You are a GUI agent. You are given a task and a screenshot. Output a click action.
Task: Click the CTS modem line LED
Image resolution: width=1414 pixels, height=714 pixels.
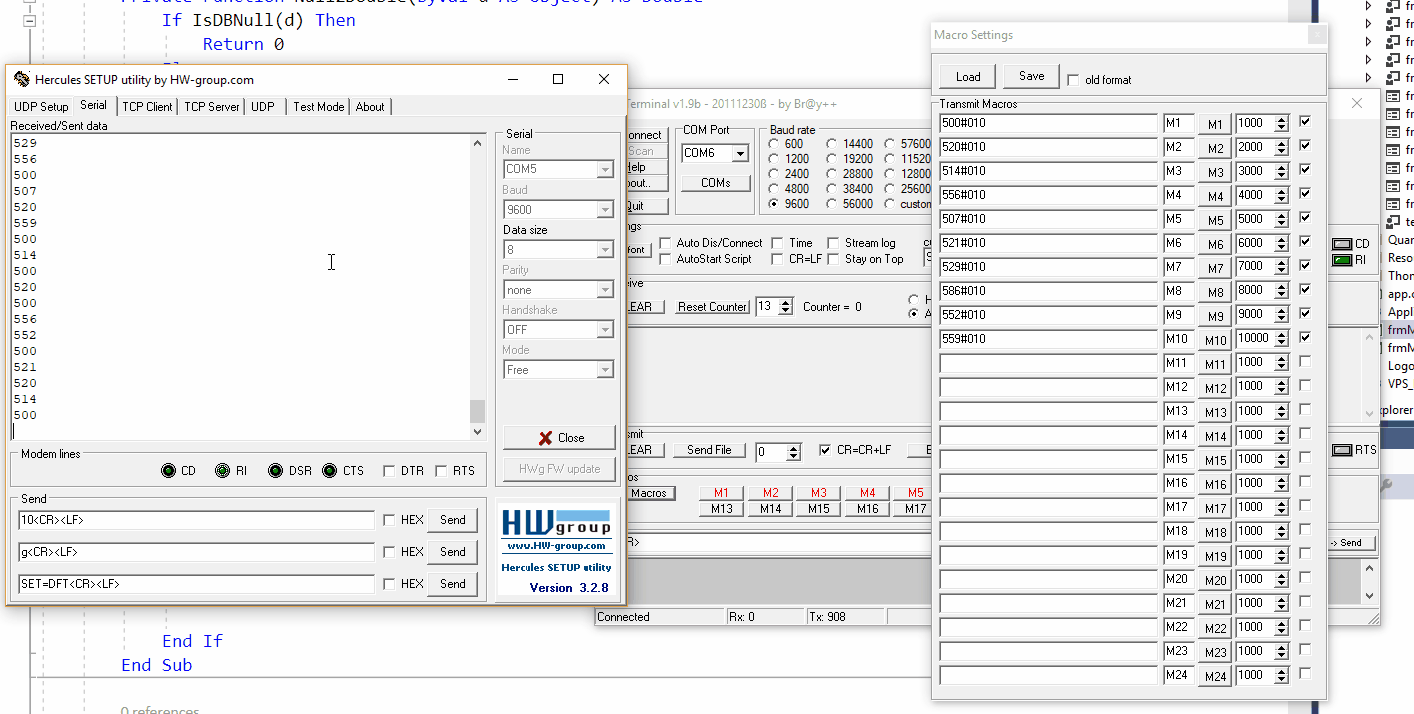[x=329, y=471]
